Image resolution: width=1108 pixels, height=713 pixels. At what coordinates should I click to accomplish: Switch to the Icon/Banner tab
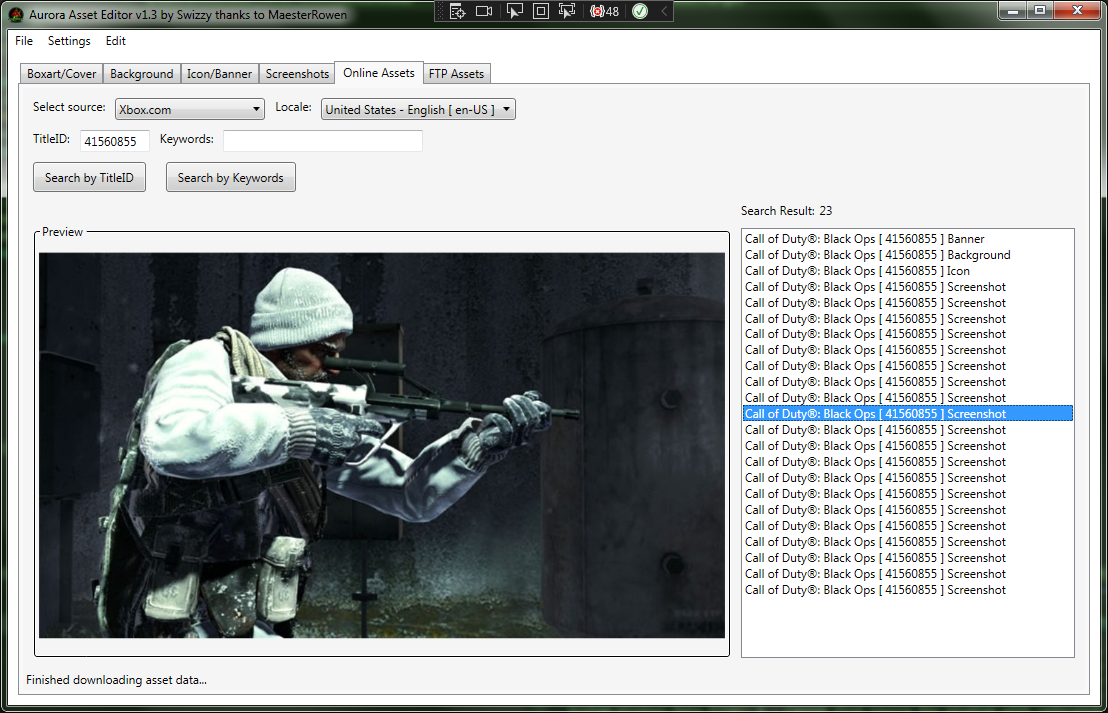[x=219, y=73]
